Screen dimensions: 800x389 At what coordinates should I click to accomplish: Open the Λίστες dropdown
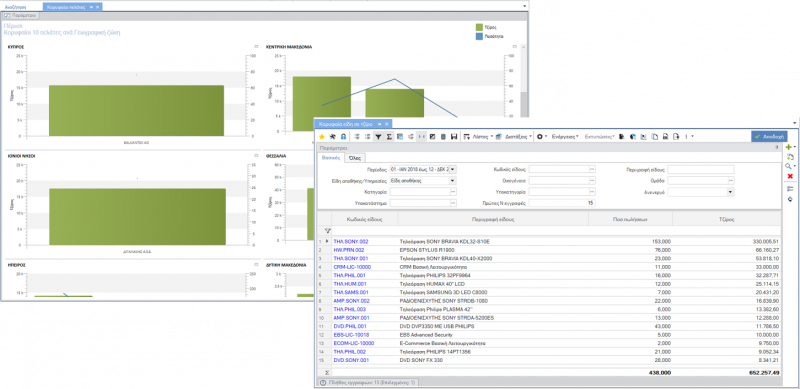(481, 137)
